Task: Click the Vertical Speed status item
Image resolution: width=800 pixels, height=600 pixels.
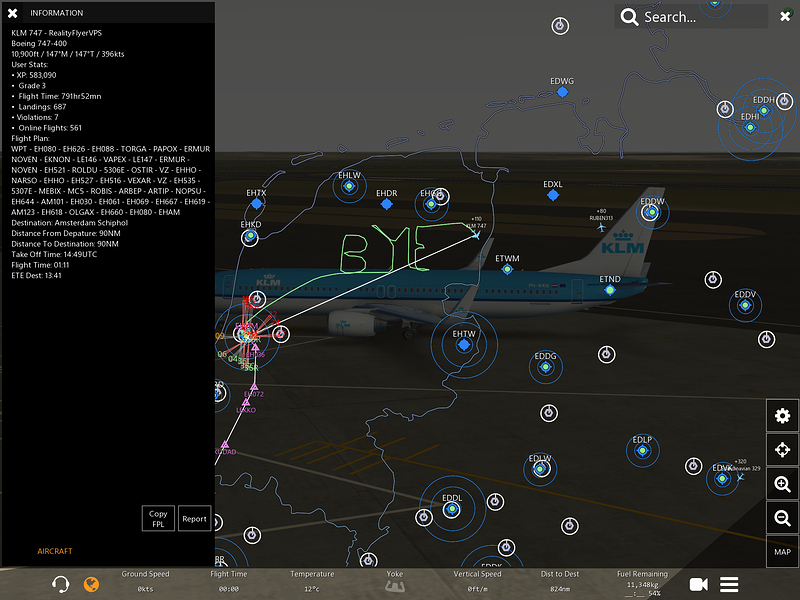Action: point(478,581)
